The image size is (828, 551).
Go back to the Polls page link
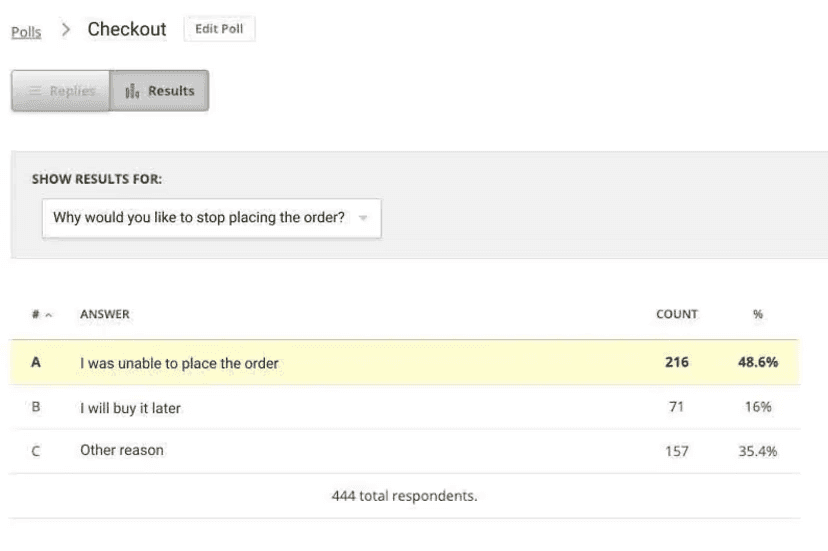click(26, 31)
